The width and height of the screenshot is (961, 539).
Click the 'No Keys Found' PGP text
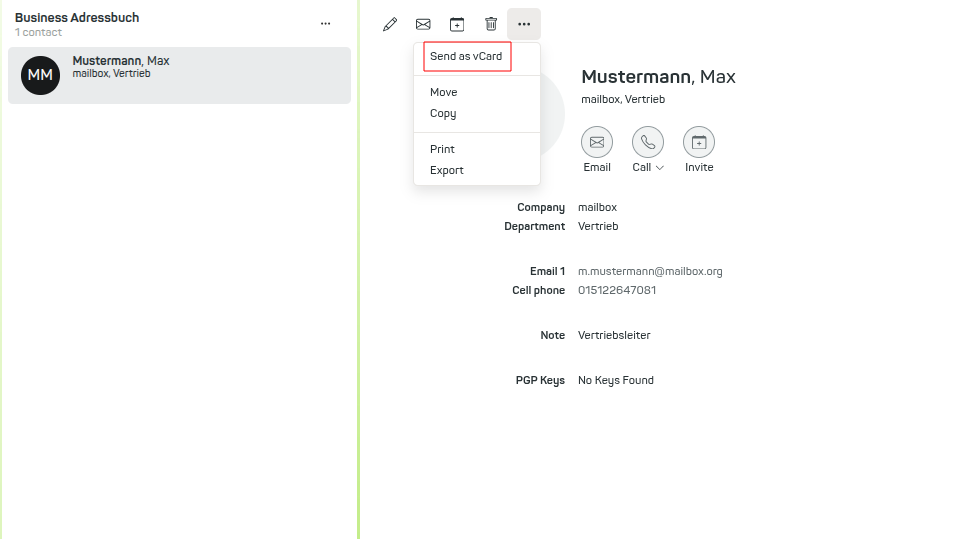[x=616, y=380]
